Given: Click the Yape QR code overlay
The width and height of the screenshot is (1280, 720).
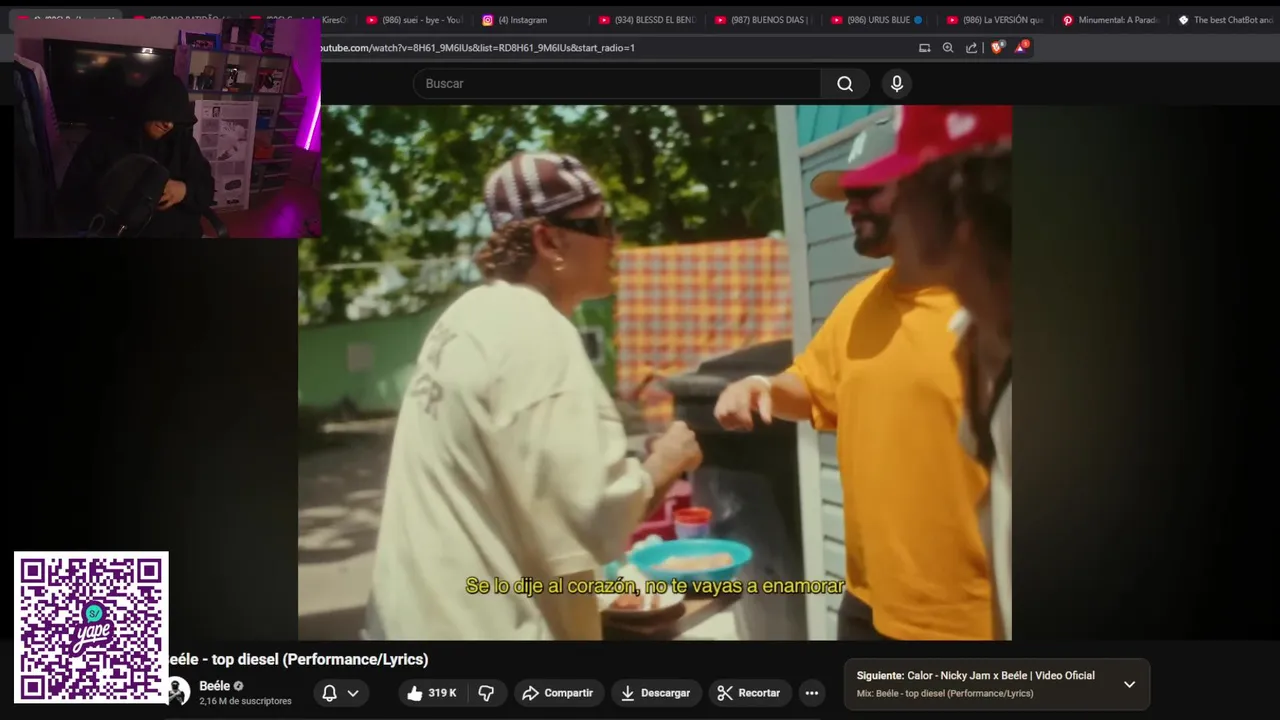Looking at the screenshot, I should [91, 627].
